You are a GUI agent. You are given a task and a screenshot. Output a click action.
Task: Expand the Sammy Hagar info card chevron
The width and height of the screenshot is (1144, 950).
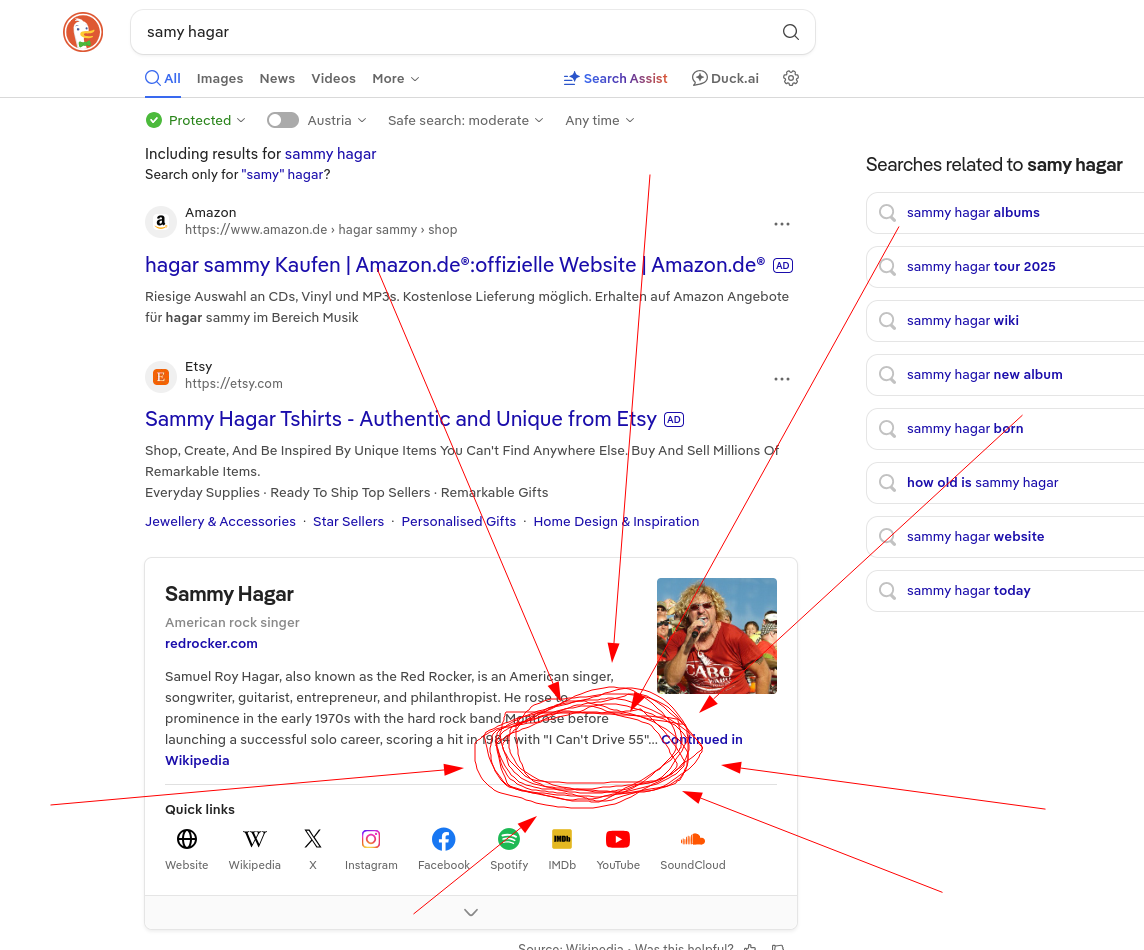click(x=471, y=912)
